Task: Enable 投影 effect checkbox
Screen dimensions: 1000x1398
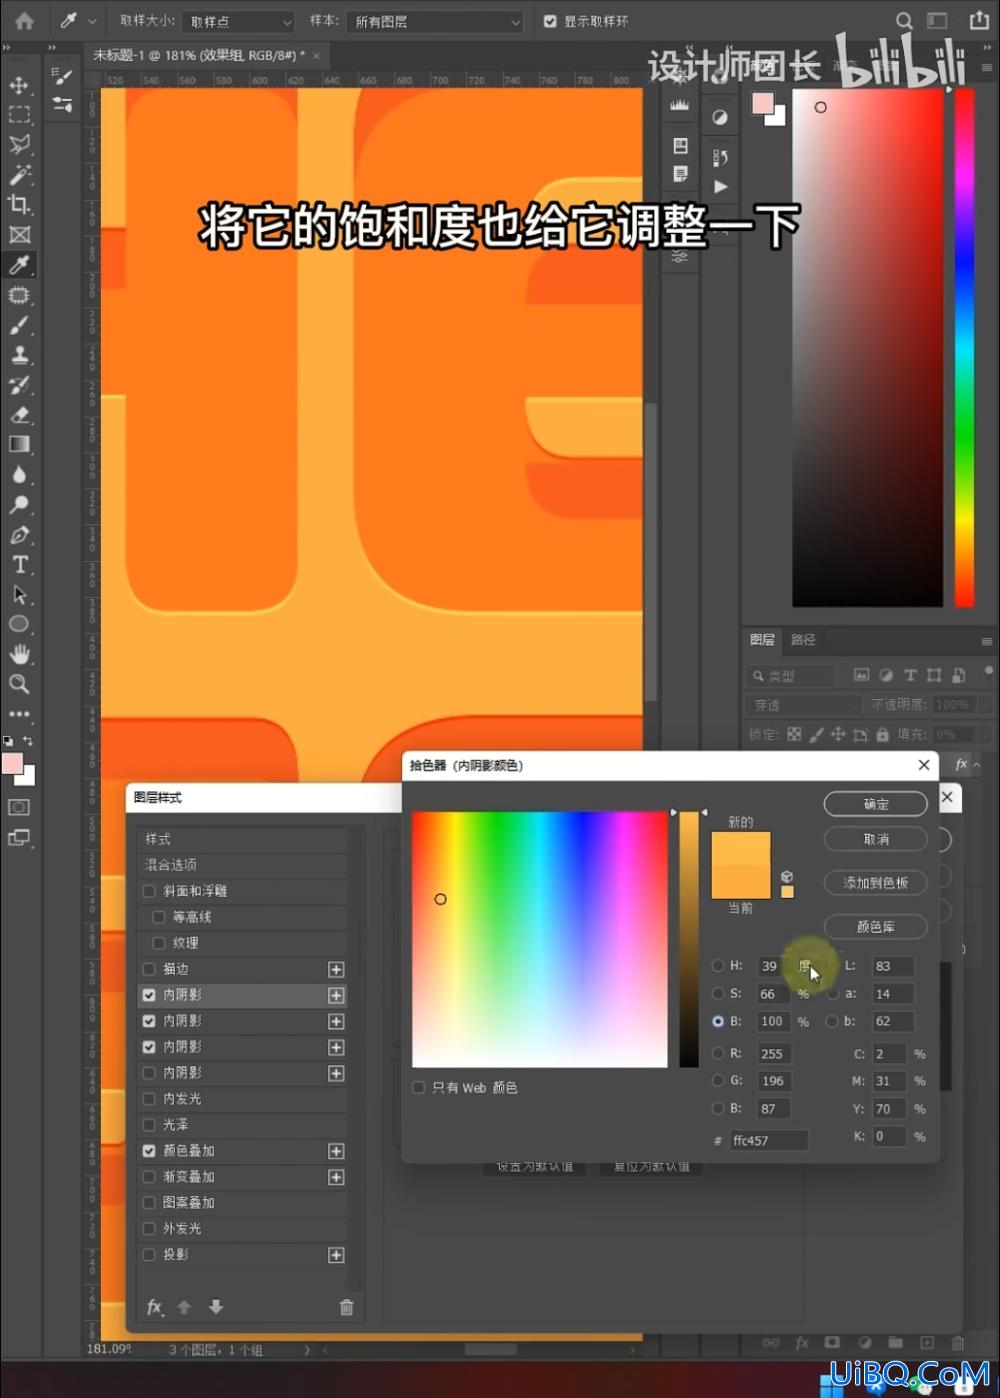Action: [x=149, y=1255]
